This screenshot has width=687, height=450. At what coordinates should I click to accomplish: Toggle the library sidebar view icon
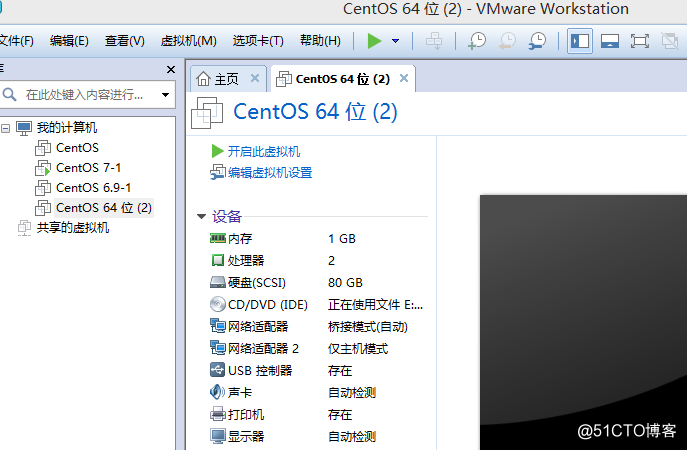tap(580, 41)
